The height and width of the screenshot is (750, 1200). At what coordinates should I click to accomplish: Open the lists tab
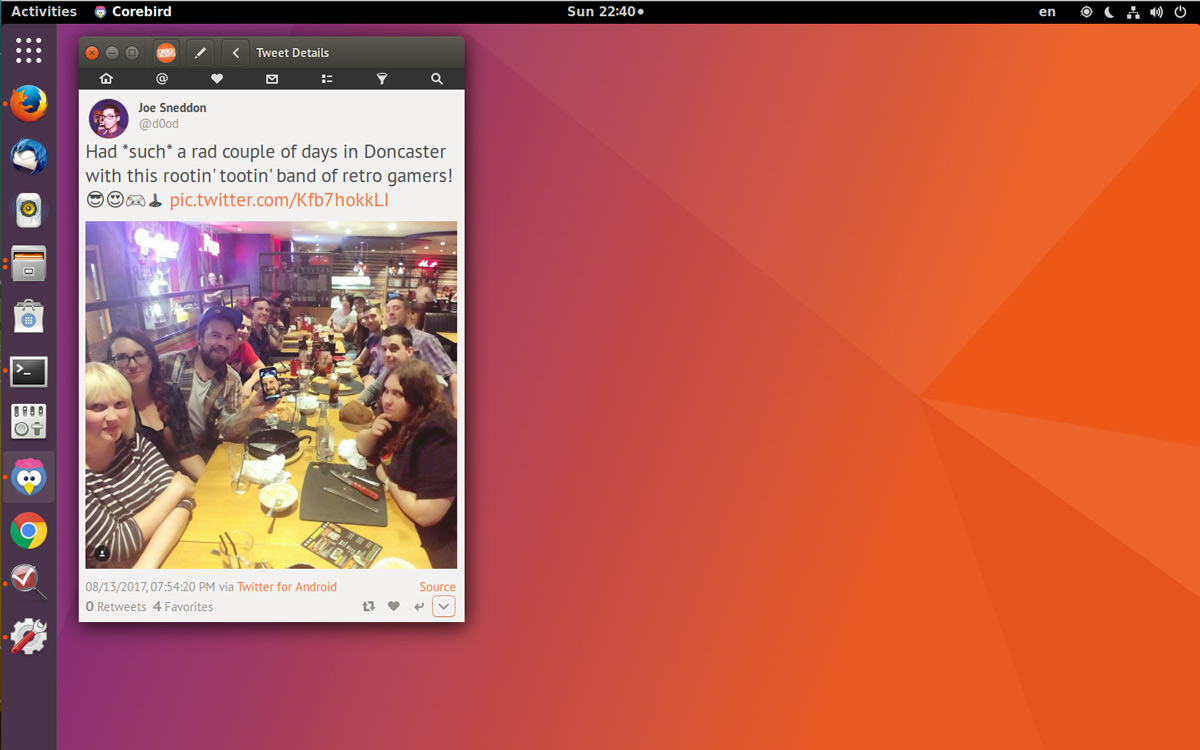tap(326, 79)
